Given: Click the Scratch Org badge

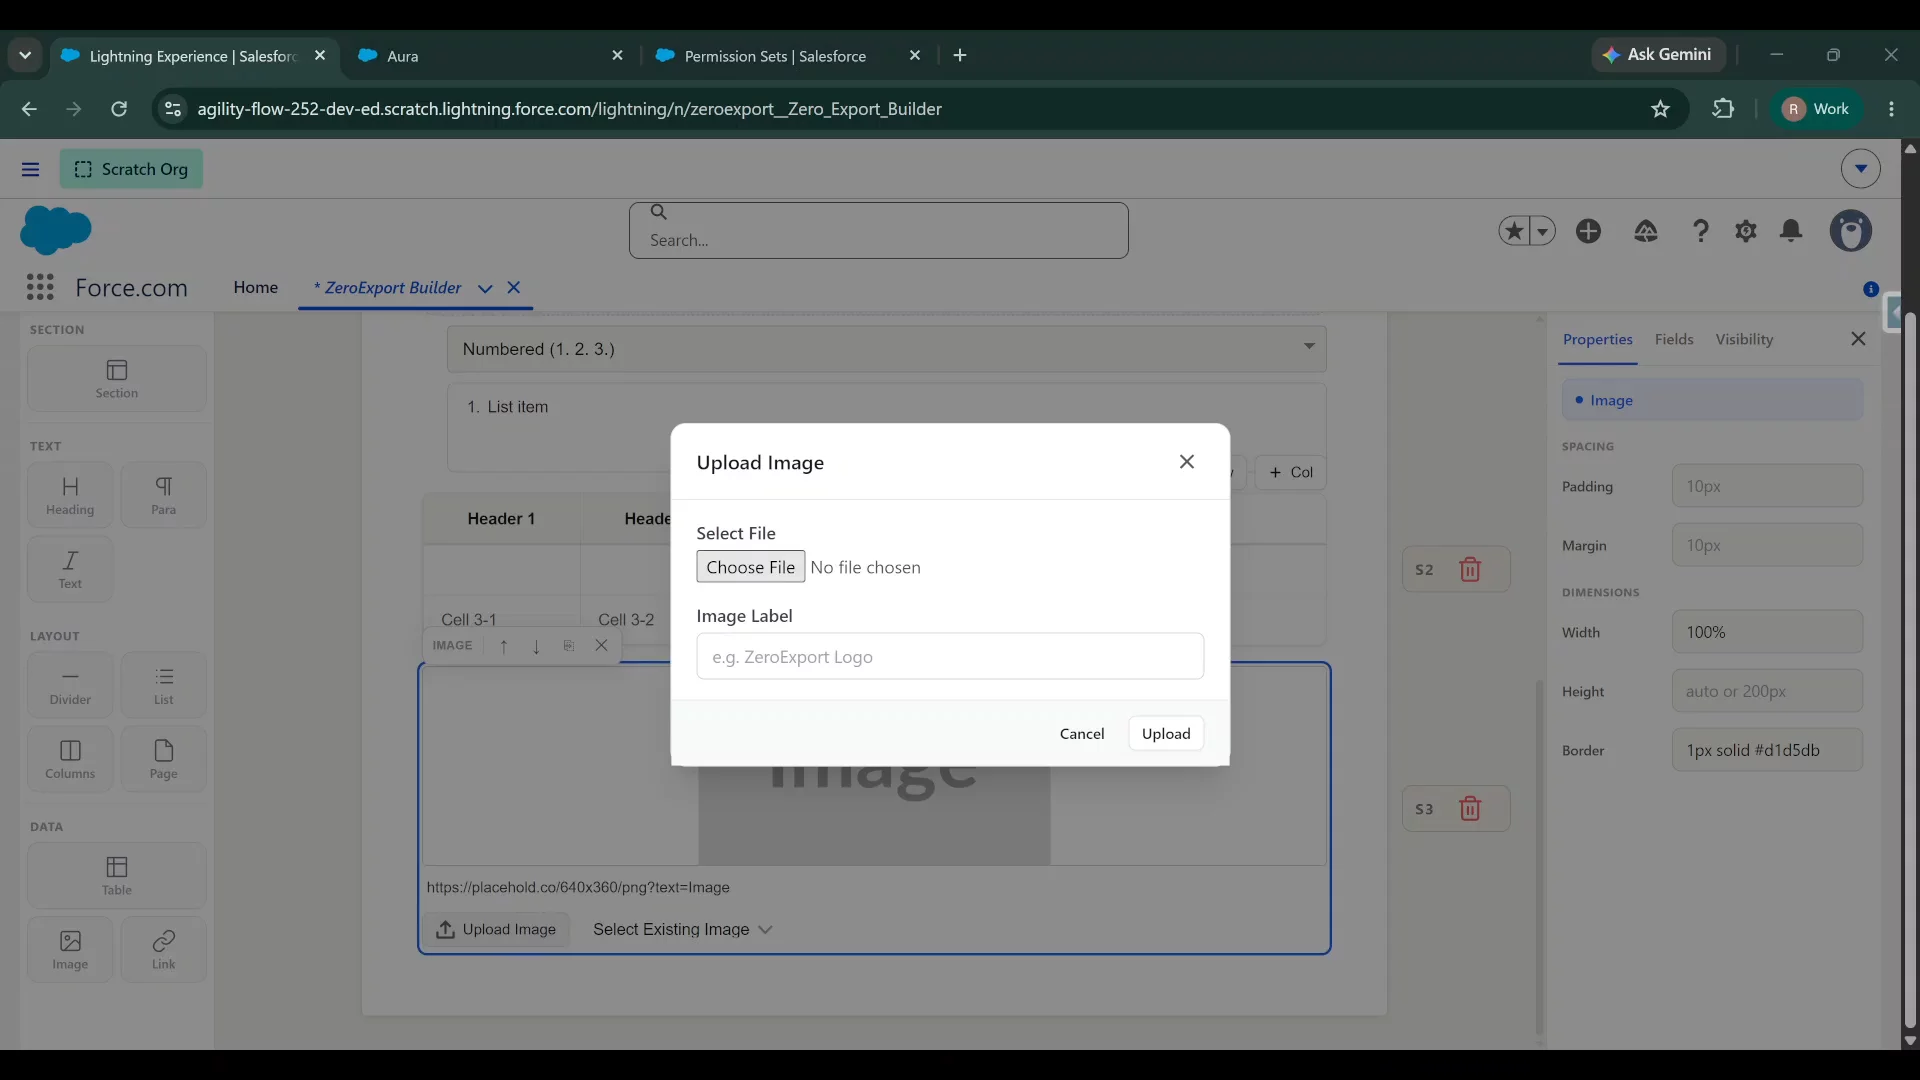Looking at the screenshot, I should 131,169.
